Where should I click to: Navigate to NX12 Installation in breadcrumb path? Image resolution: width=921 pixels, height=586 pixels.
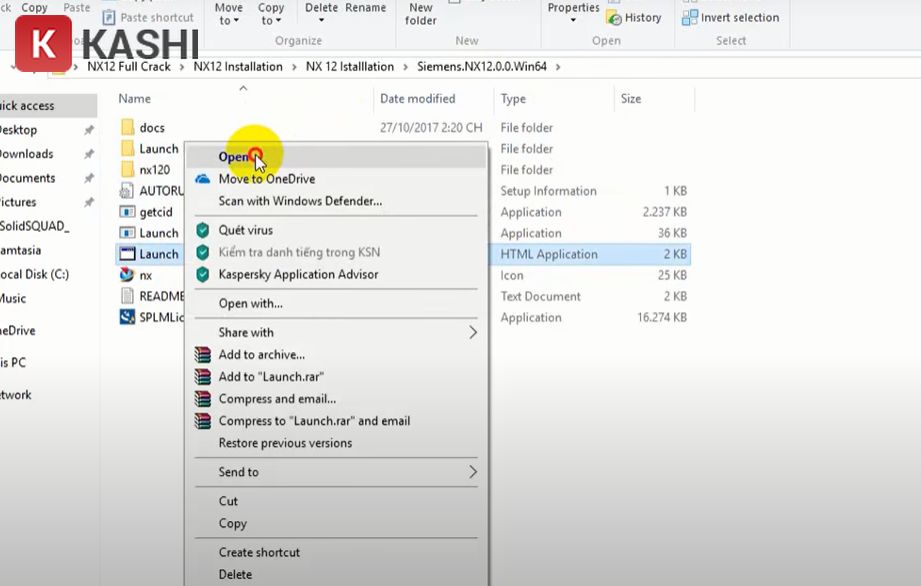click(x=237, y=67)
